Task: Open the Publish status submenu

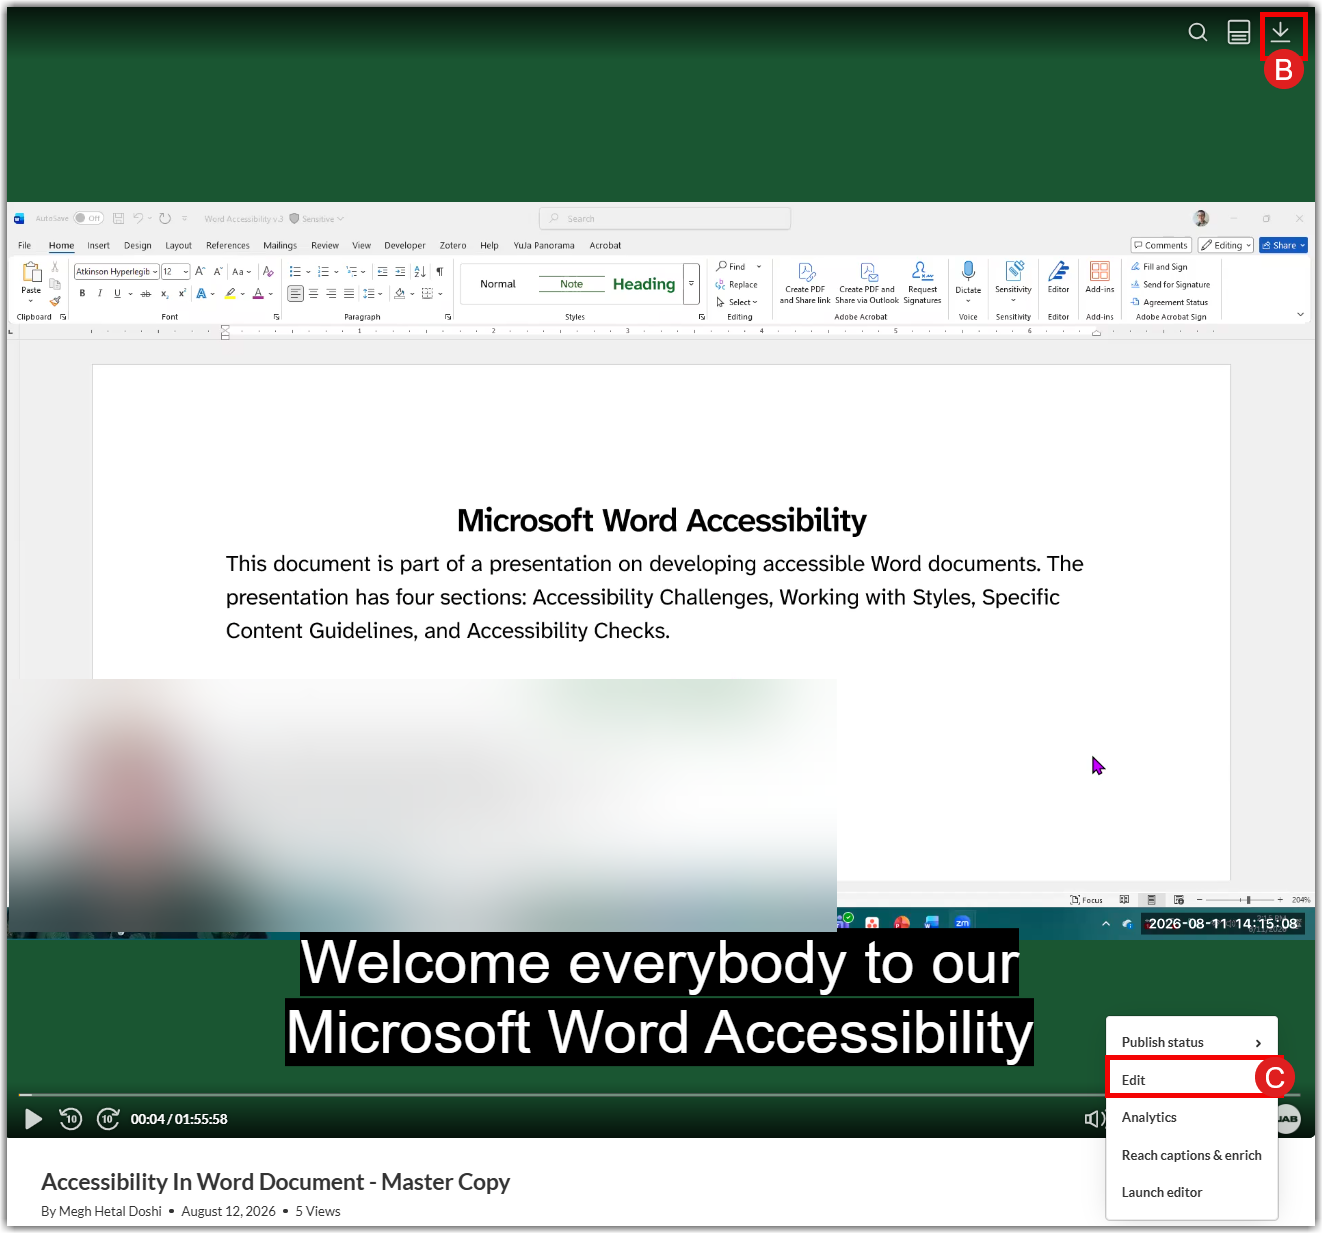Action: point(1191,1042)
